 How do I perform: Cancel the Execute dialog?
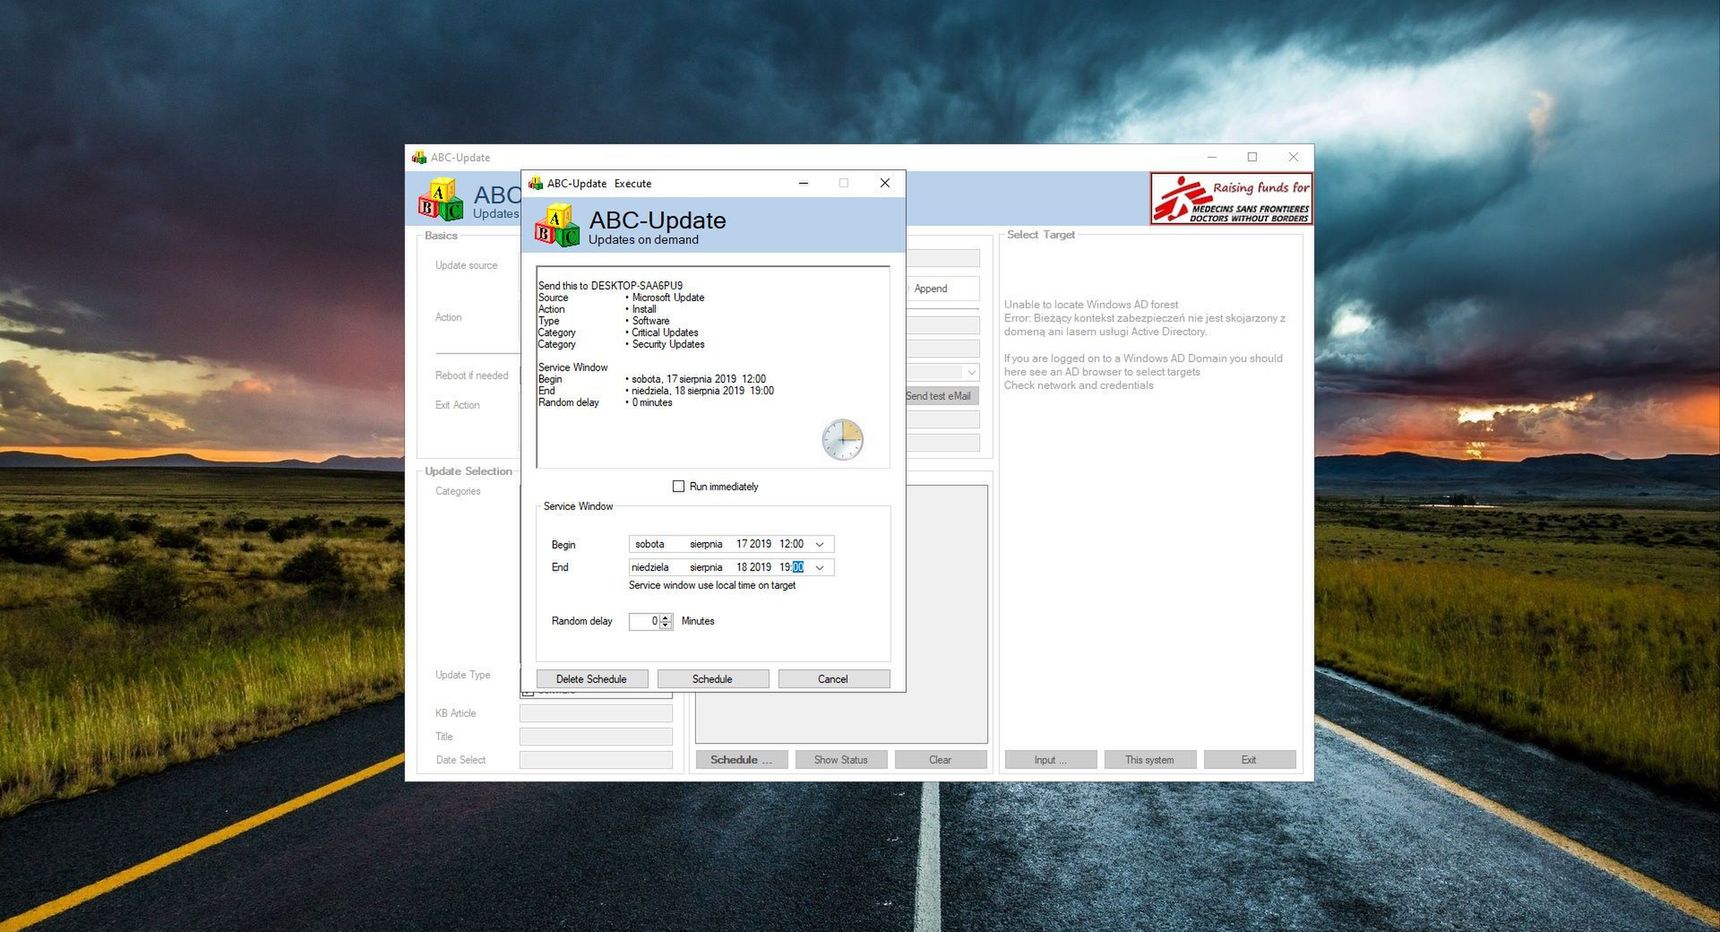(x=833, y=679)
